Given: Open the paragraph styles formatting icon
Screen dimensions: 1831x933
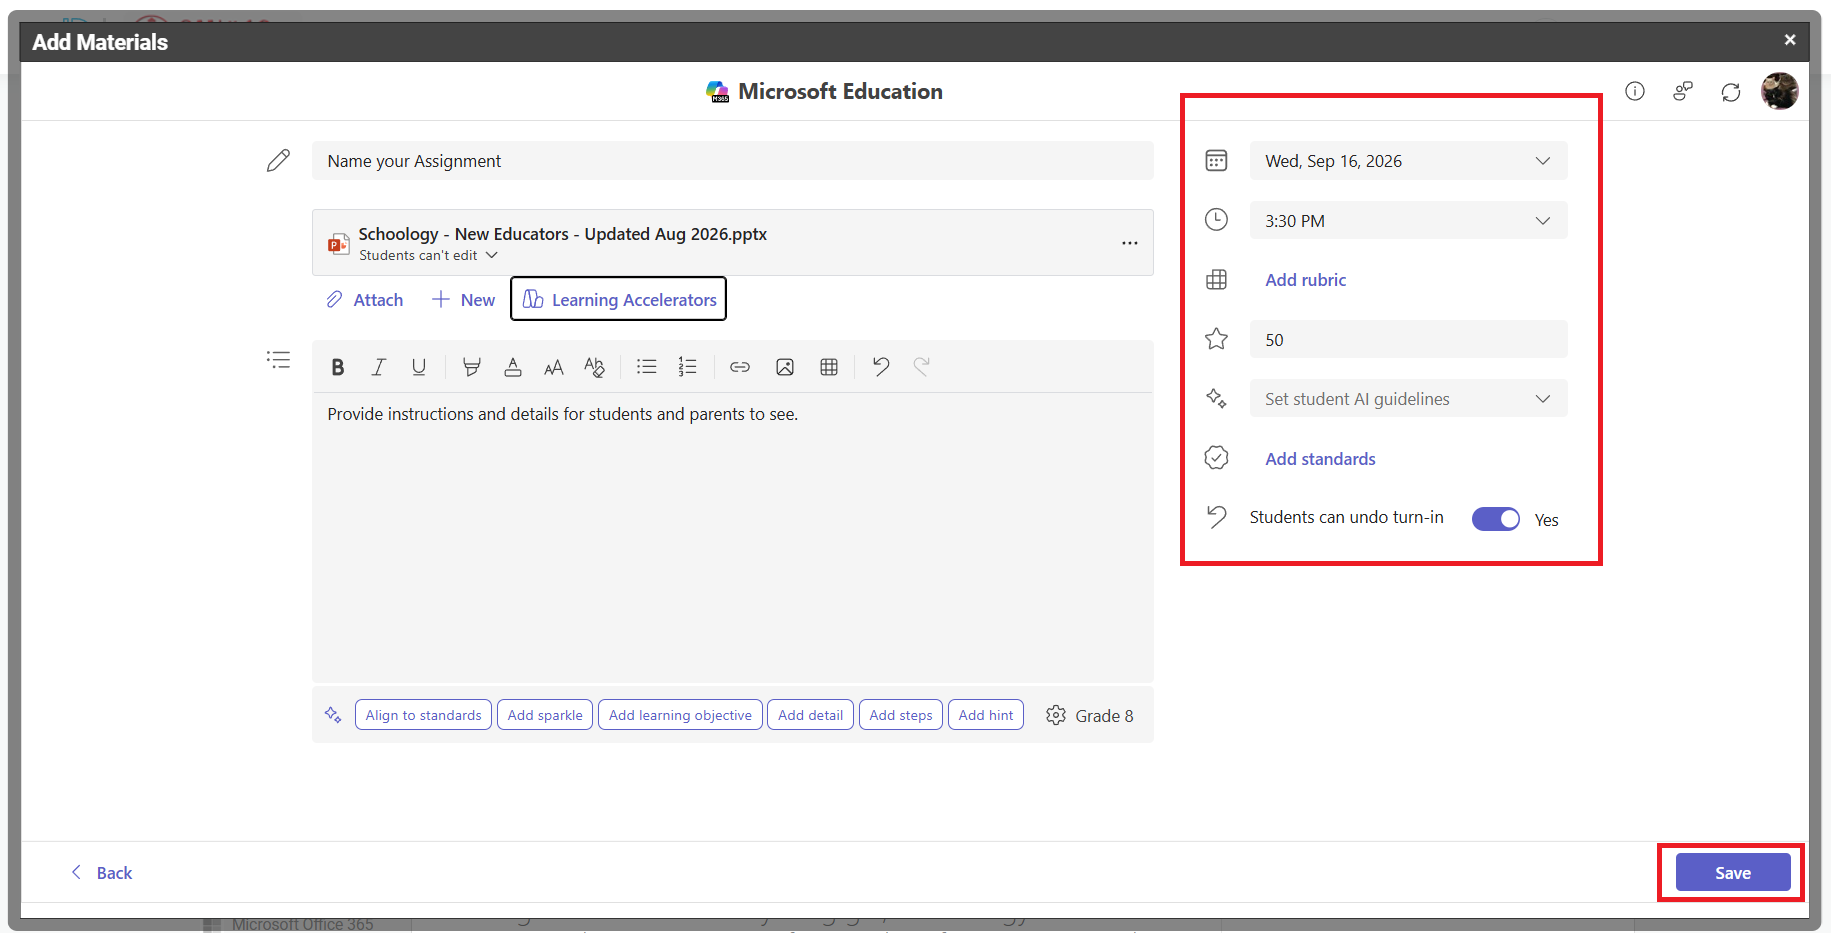Looking at the screenshot, I should [x=594, y=367].
